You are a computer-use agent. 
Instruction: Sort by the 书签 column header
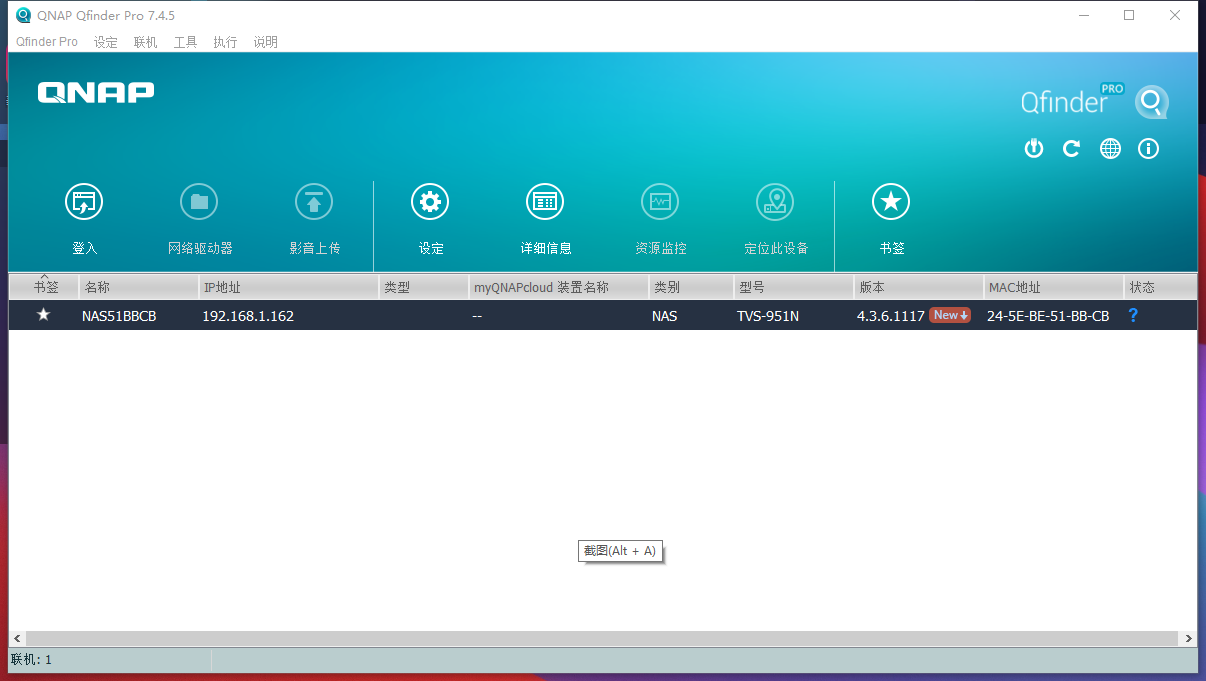[x=44, y=287]
